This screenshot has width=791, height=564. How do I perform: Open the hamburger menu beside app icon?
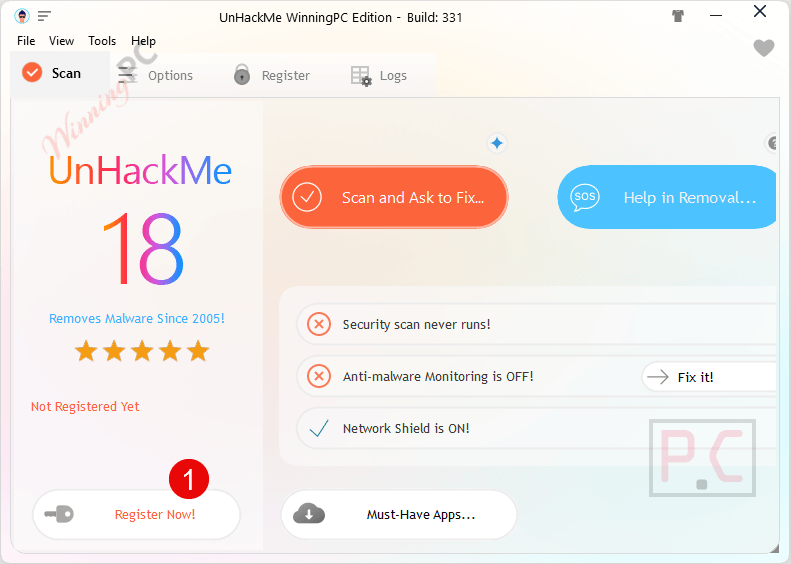[x=44, y=16]
